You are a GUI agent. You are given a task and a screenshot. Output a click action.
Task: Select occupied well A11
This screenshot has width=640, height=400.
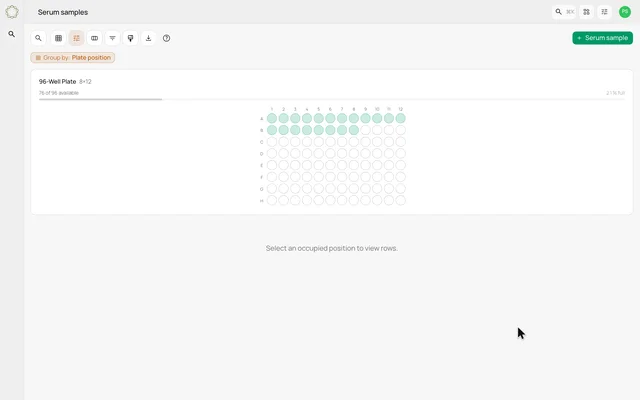coord(389,118)
